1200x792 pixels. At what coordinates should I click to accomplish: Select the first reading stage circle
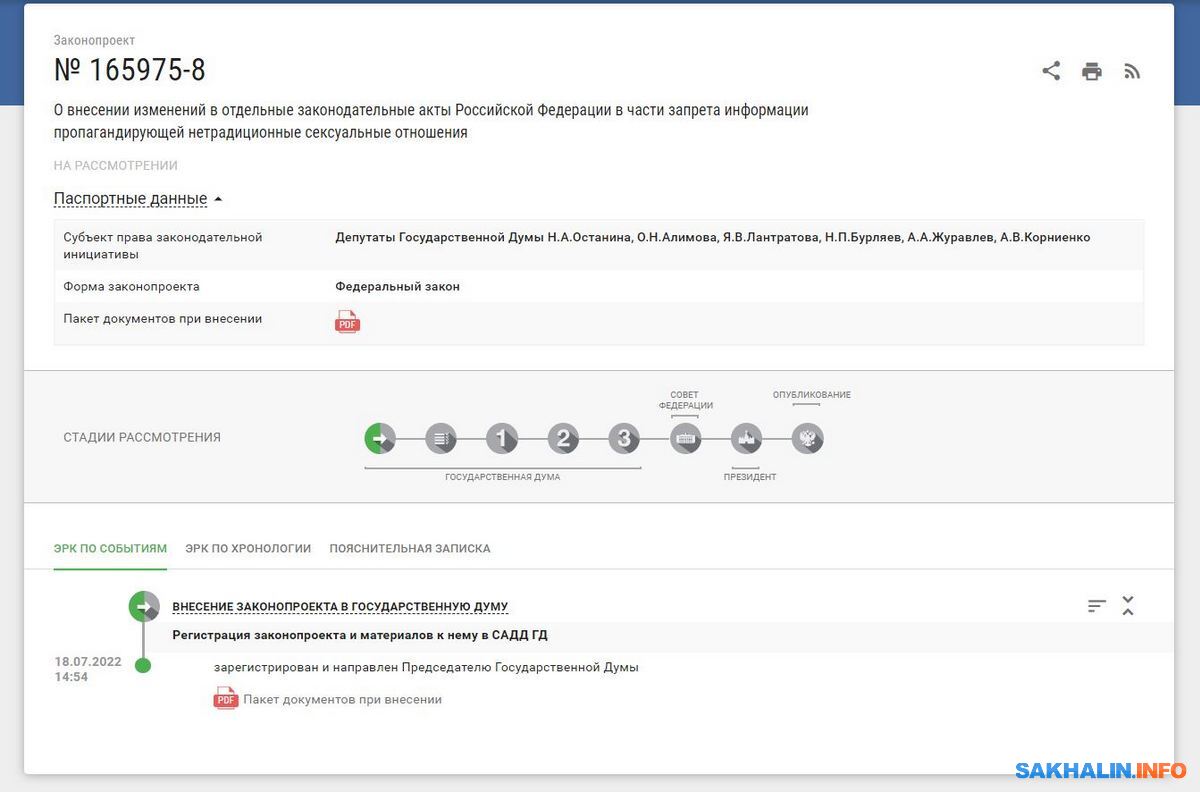[x=502, y=438]
